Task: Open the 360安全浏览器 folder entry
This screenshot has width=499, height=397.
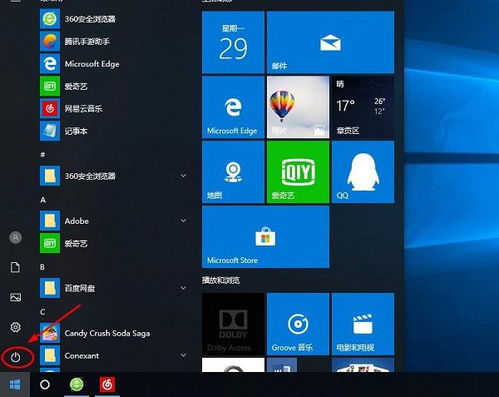Action: pos(113,176)
